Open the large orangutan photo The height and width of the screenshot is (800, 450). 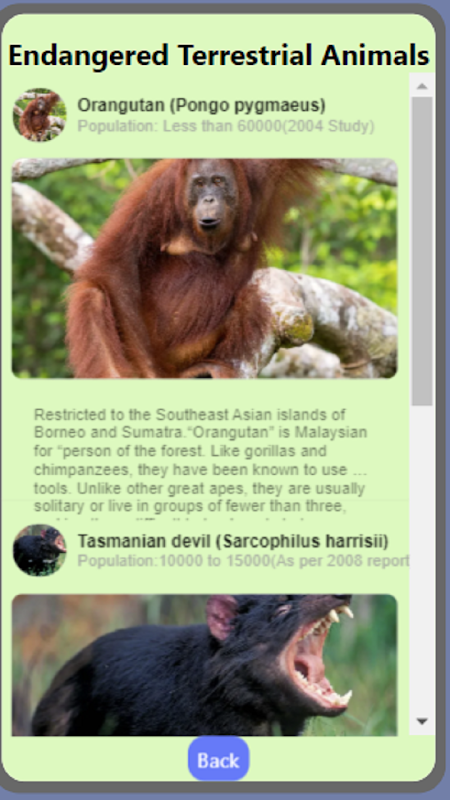205,268
